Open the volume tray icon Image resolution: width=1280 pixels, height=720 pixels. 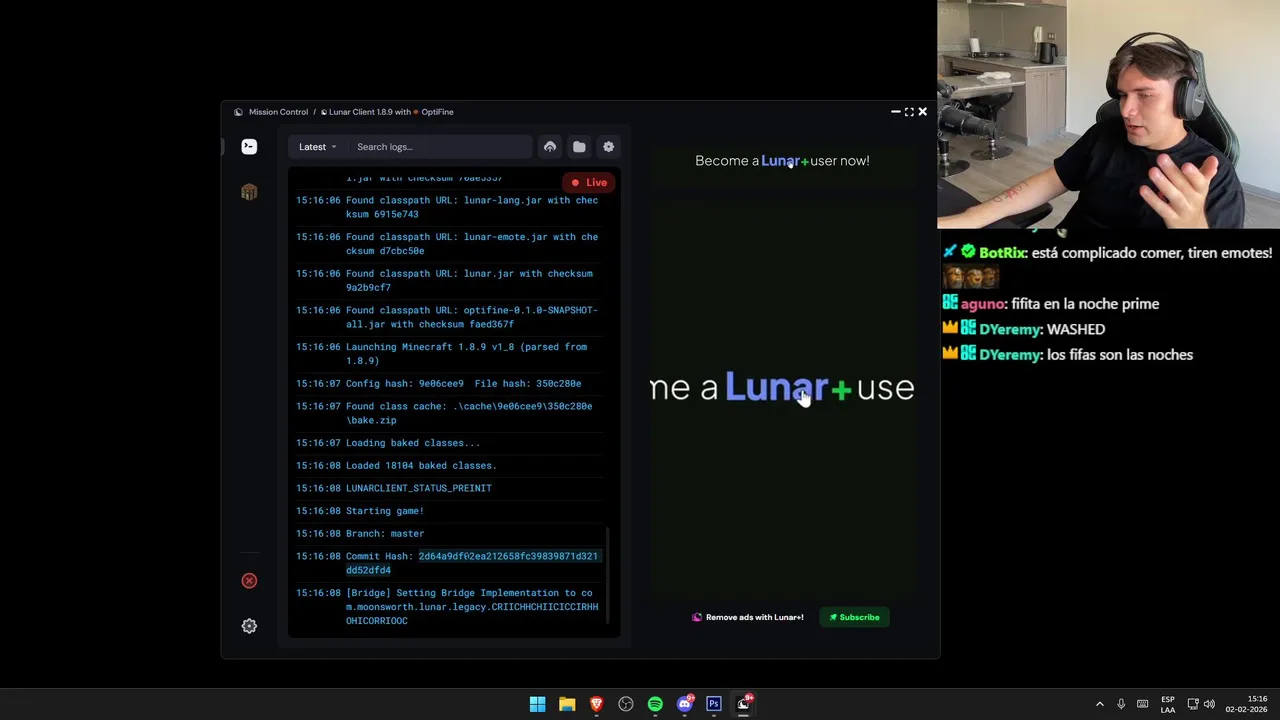(x=1209, y=704)
